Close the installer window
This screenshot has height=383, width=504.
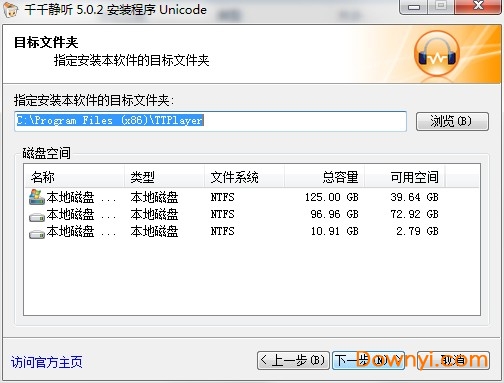478,6
